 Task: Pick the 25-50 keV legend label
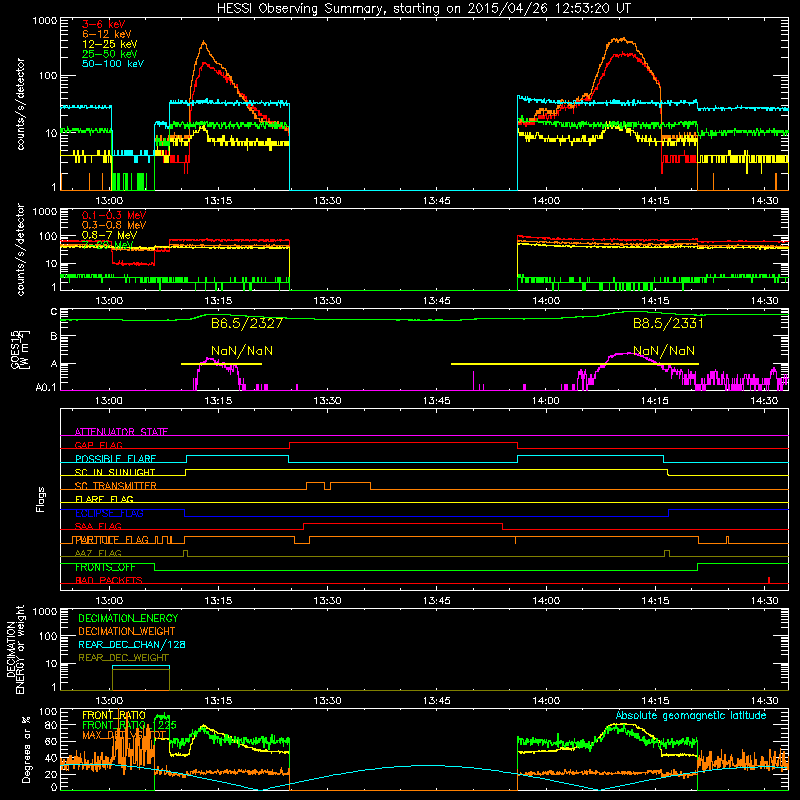(x=109, y=54)
